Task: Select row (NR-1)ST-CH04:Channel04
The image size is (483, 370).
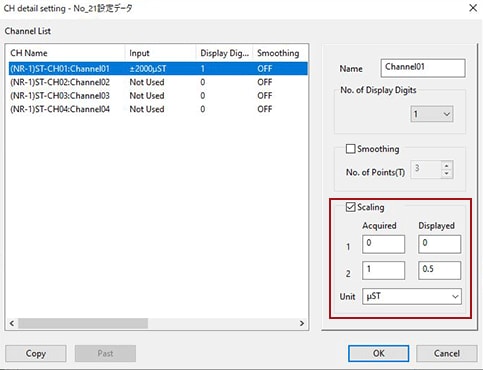Action: 158,109
